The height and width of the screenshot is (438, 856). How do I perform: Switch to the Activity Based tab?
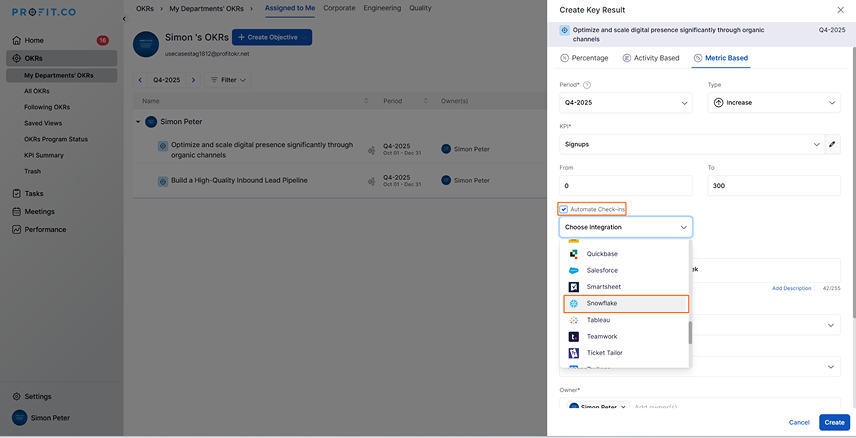[651, 58]
